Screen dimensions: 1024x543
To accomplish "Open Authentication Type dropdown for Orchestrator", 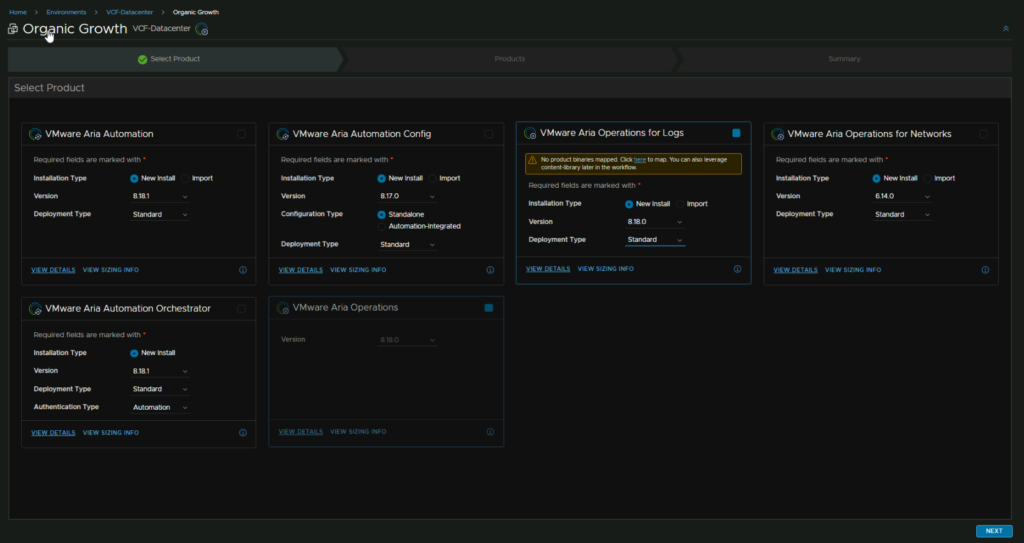I will point(160,407).
